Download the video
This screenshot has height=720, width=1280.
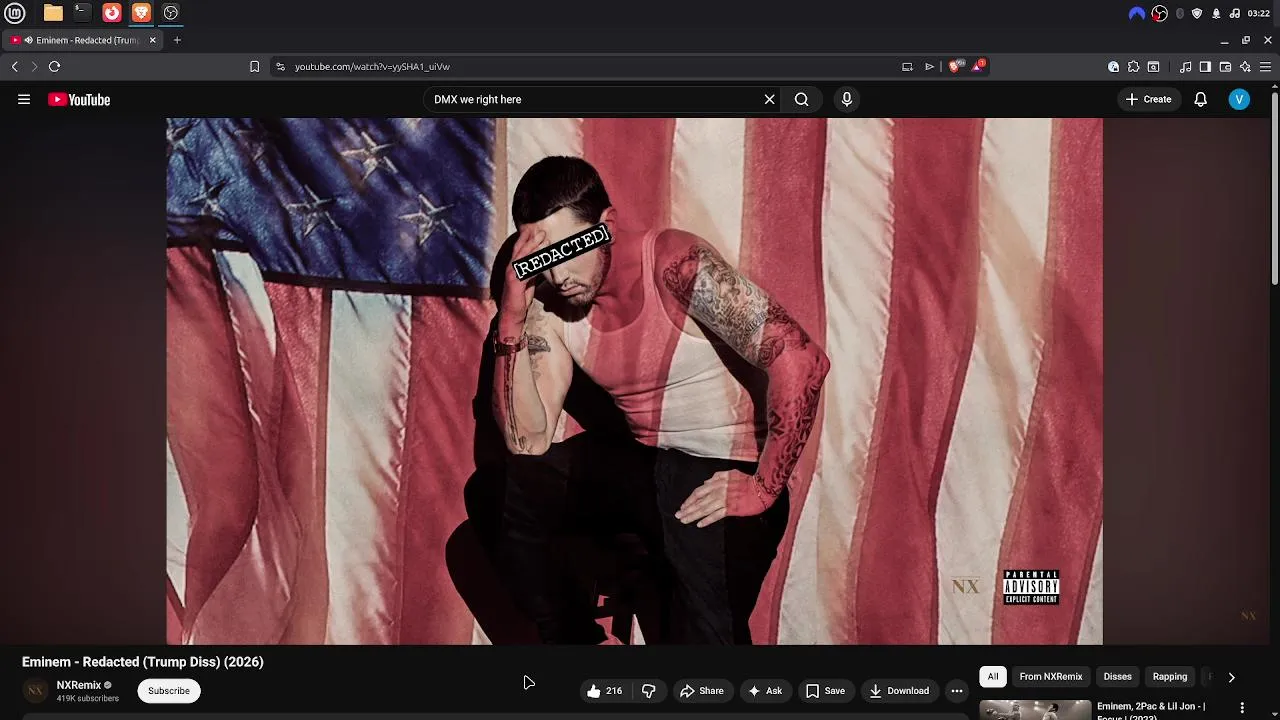pyautogui.click(x=898, y=691)
